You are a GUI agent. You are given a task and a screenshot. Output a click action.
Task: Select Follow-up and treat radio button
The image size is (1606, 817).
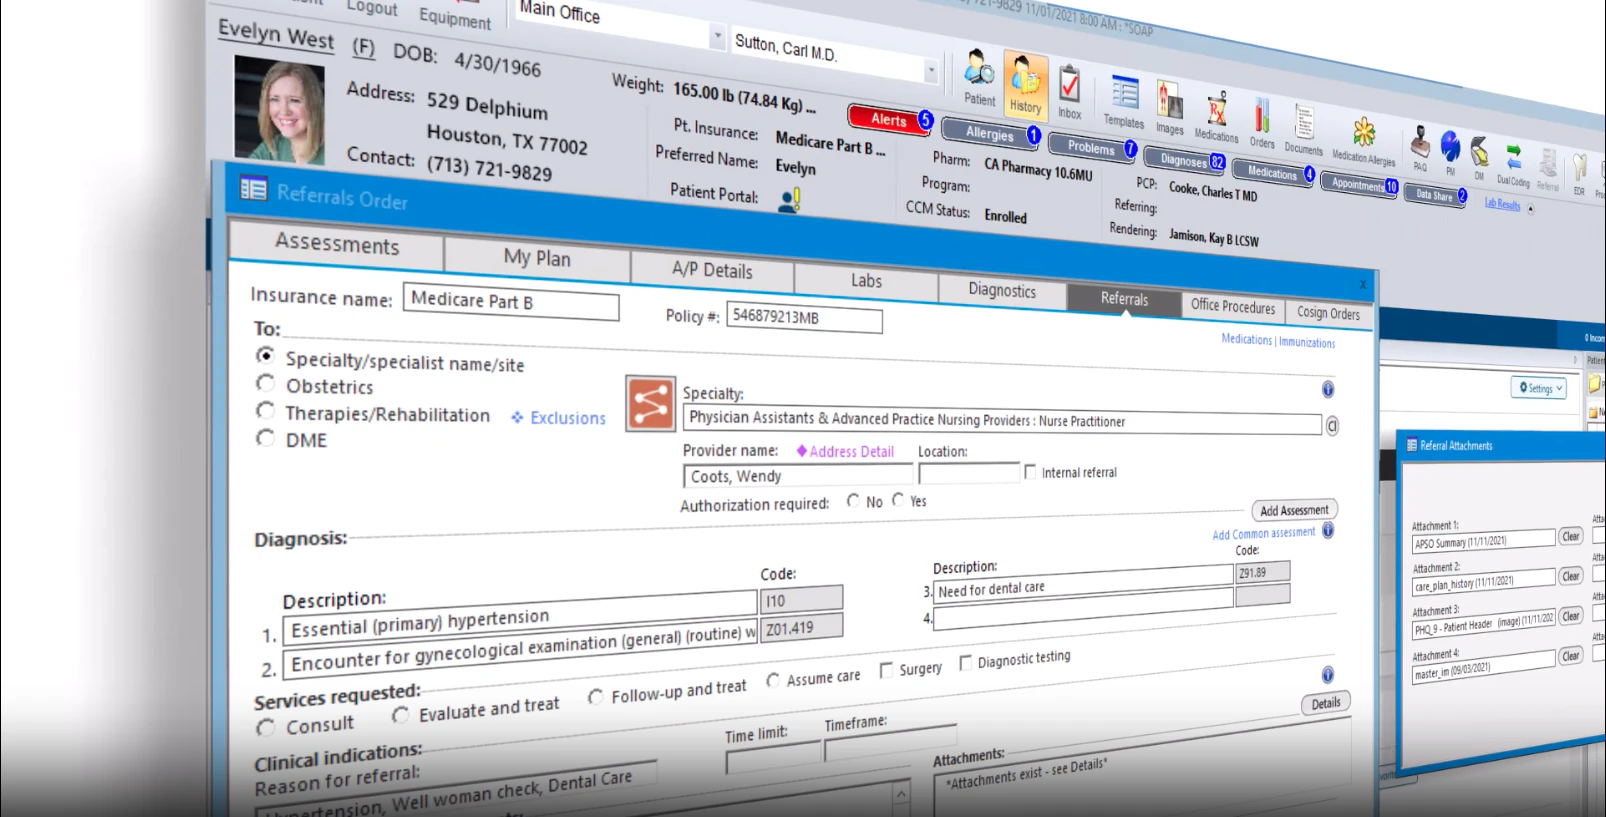point(596,696)
